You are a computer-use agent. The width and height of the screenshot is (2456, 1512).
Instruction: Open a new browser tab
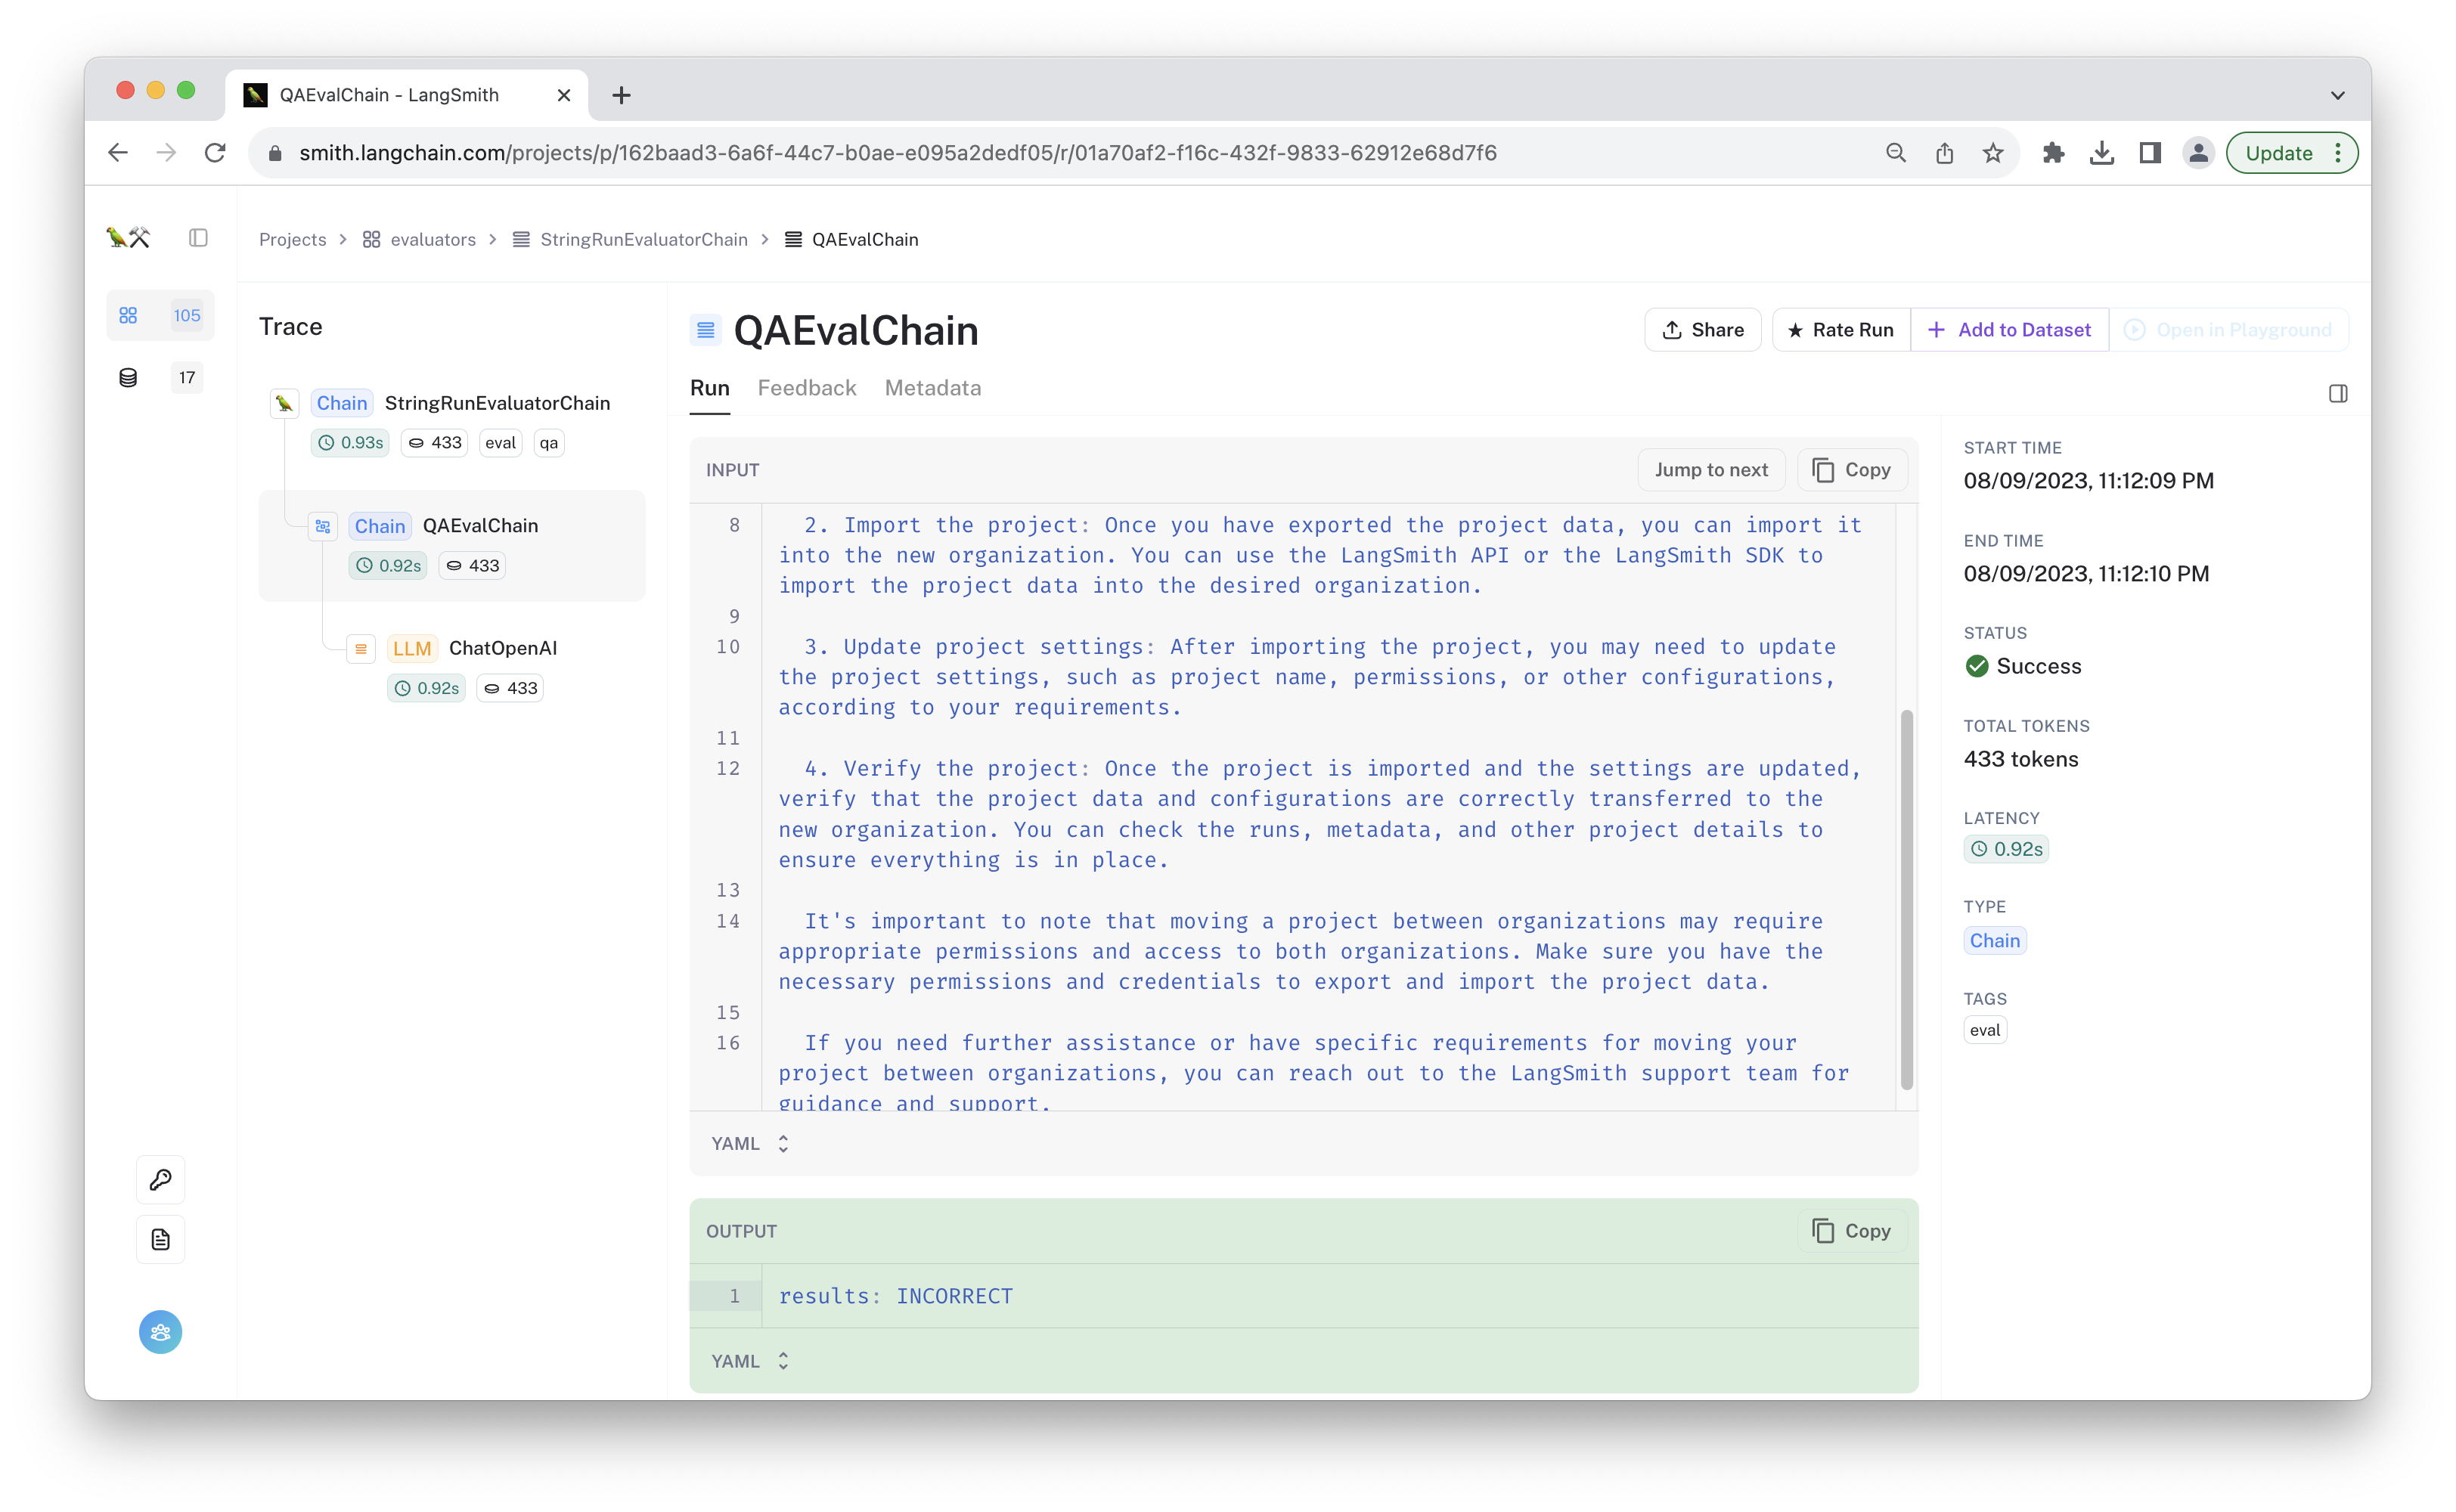(x=621, y=95)
